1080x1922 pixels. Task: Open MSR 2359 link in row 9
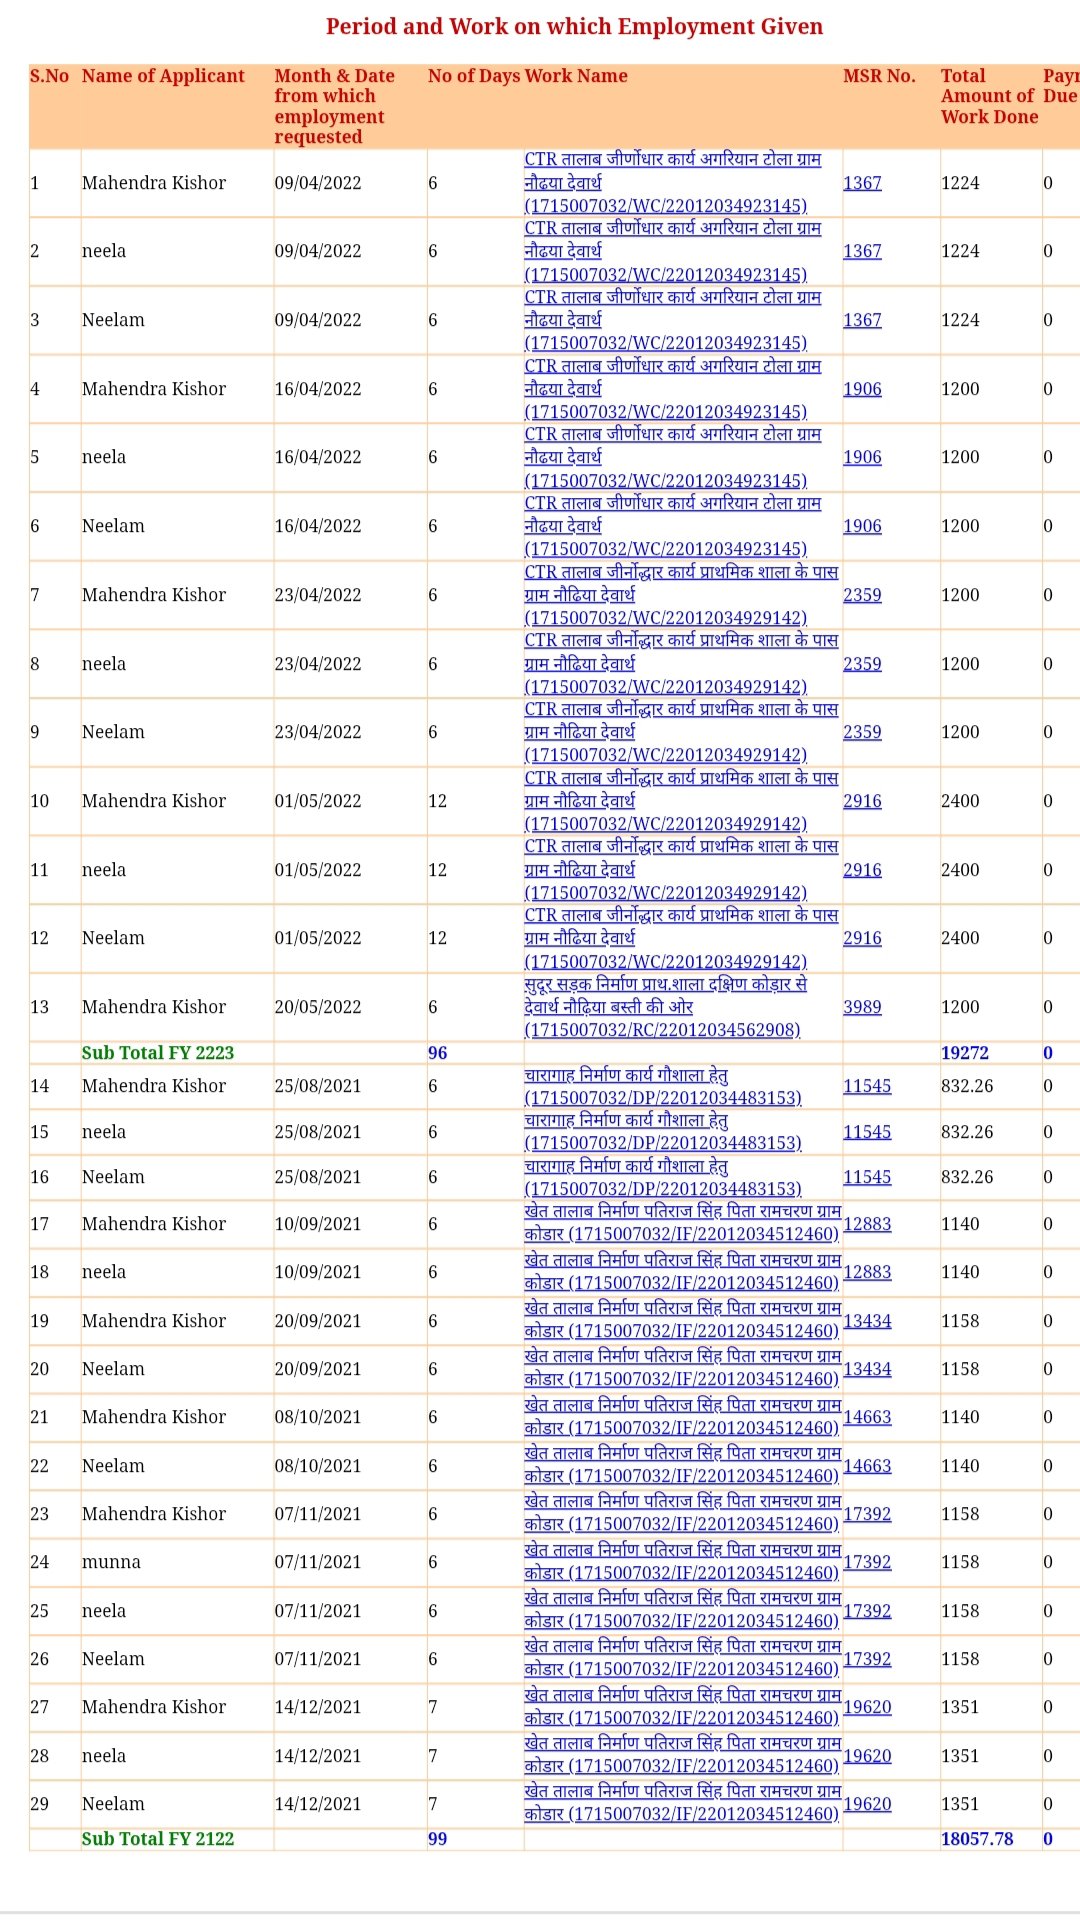[862, 732]
